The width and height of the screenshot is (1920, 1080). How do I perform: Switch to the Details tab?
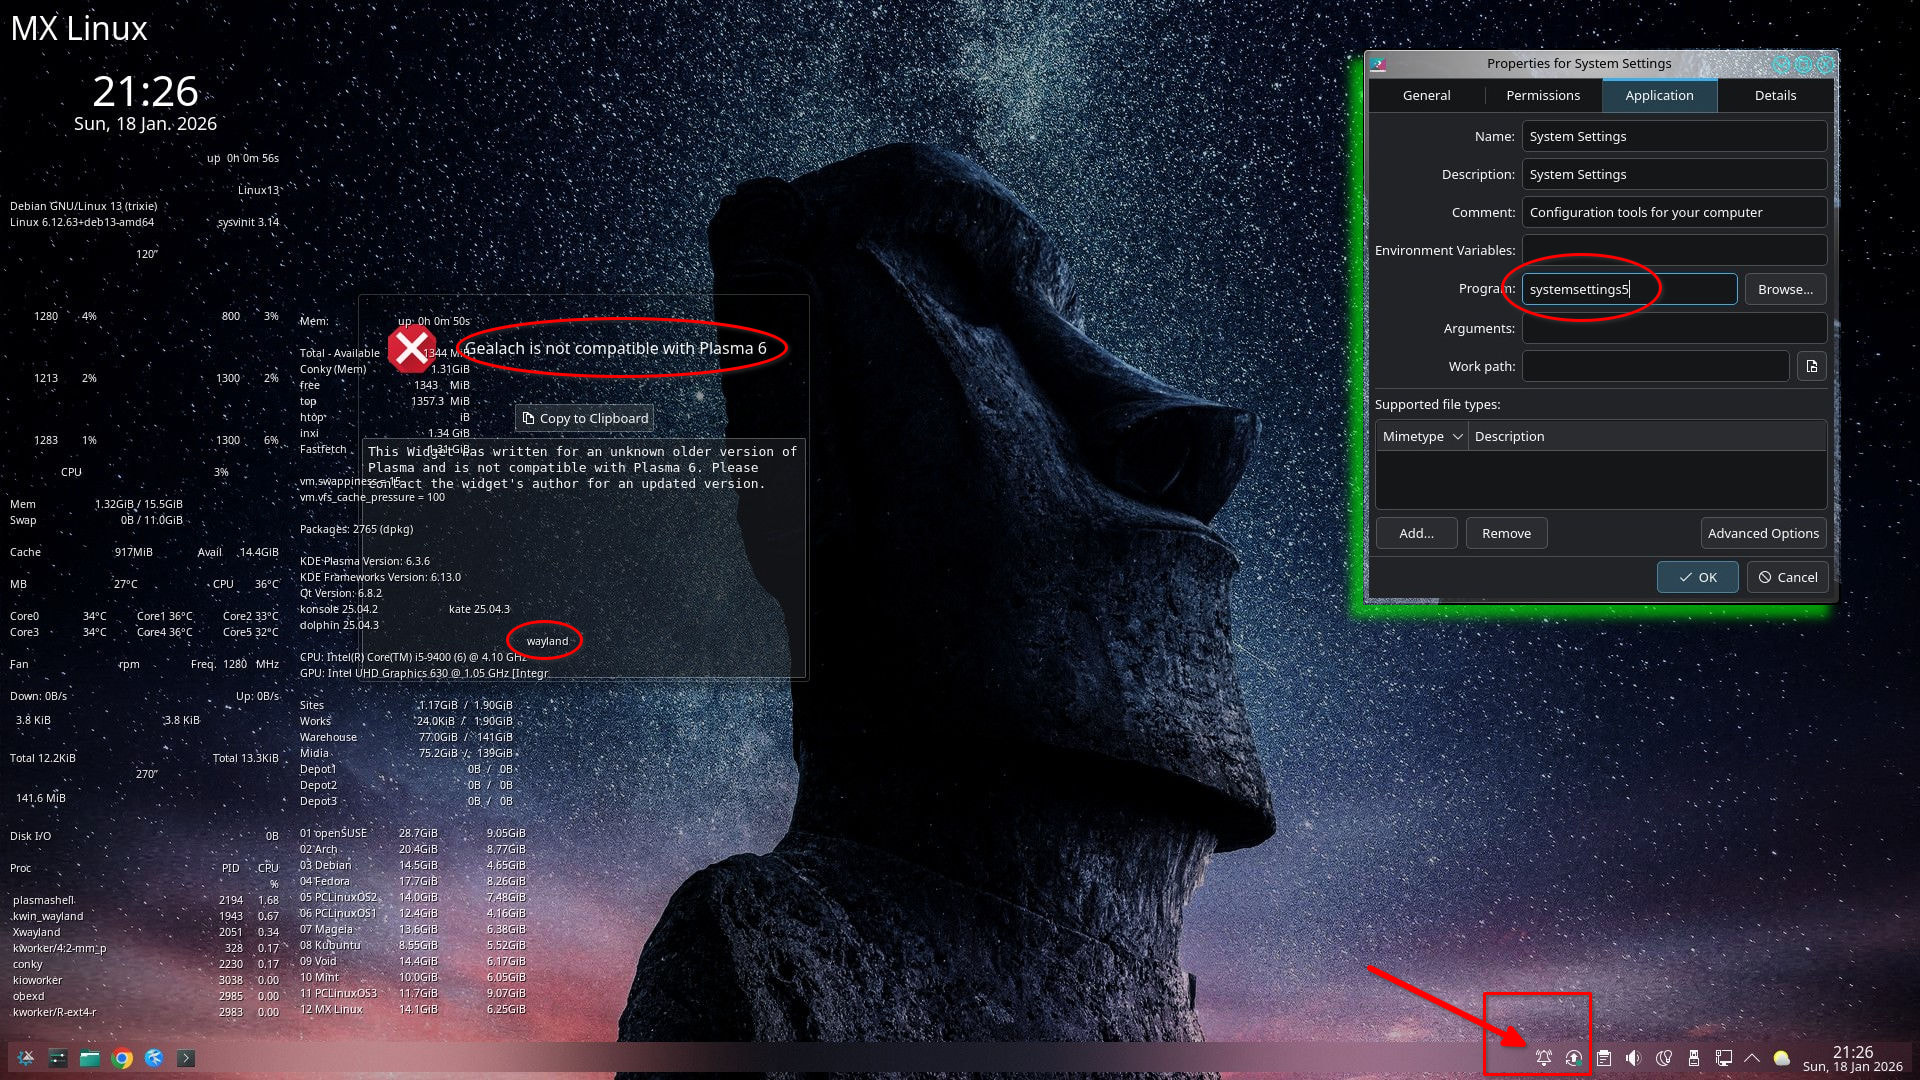pos(1775,95)
